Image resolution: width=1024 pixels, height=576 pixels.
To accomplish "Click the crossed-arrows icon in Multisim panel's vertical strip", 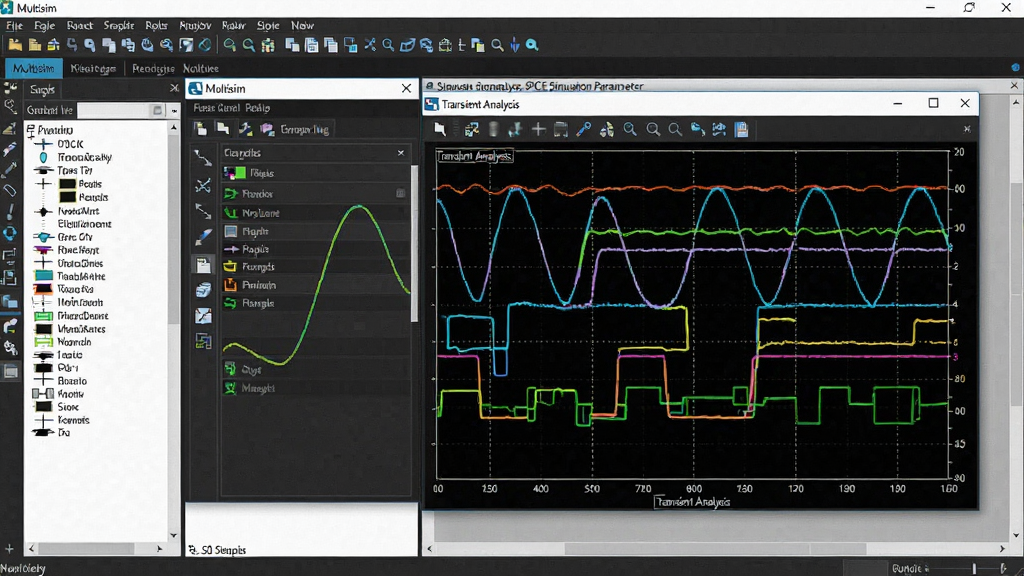I will [203, 185].
